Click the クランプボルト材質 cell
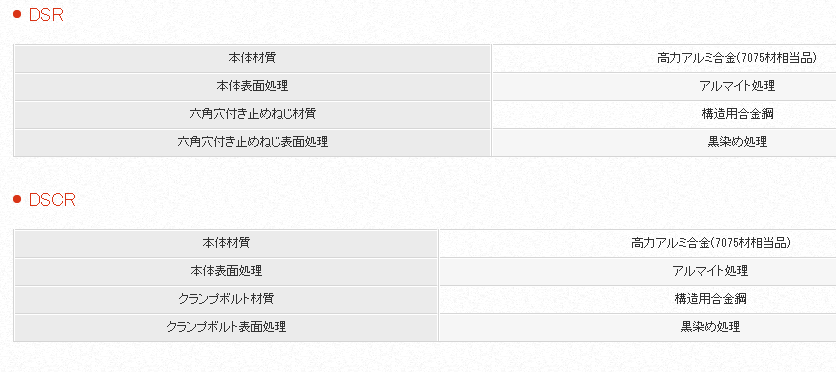The height and width of the screenshot is (372, 836). [x=226, y=299]
